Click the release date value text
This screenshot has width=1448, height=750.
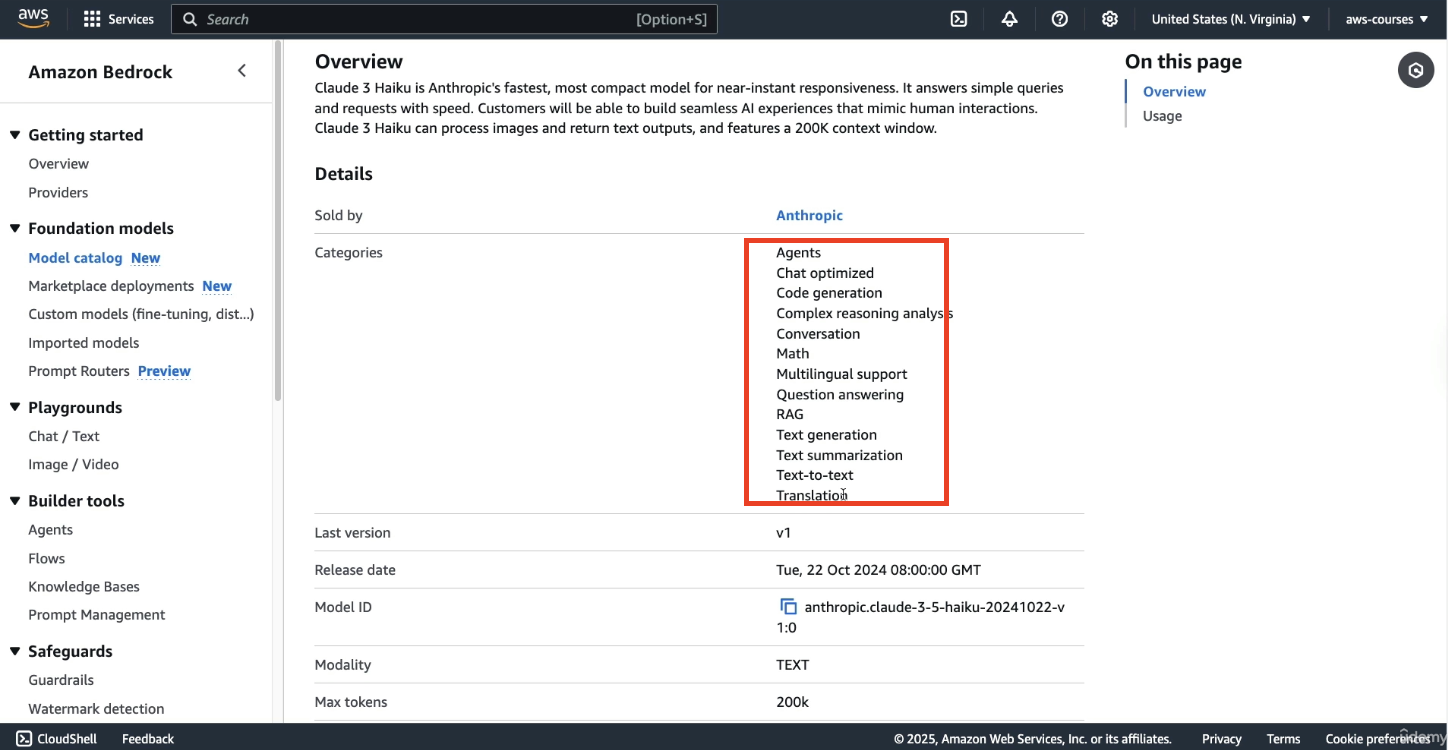tap(878, 570)
